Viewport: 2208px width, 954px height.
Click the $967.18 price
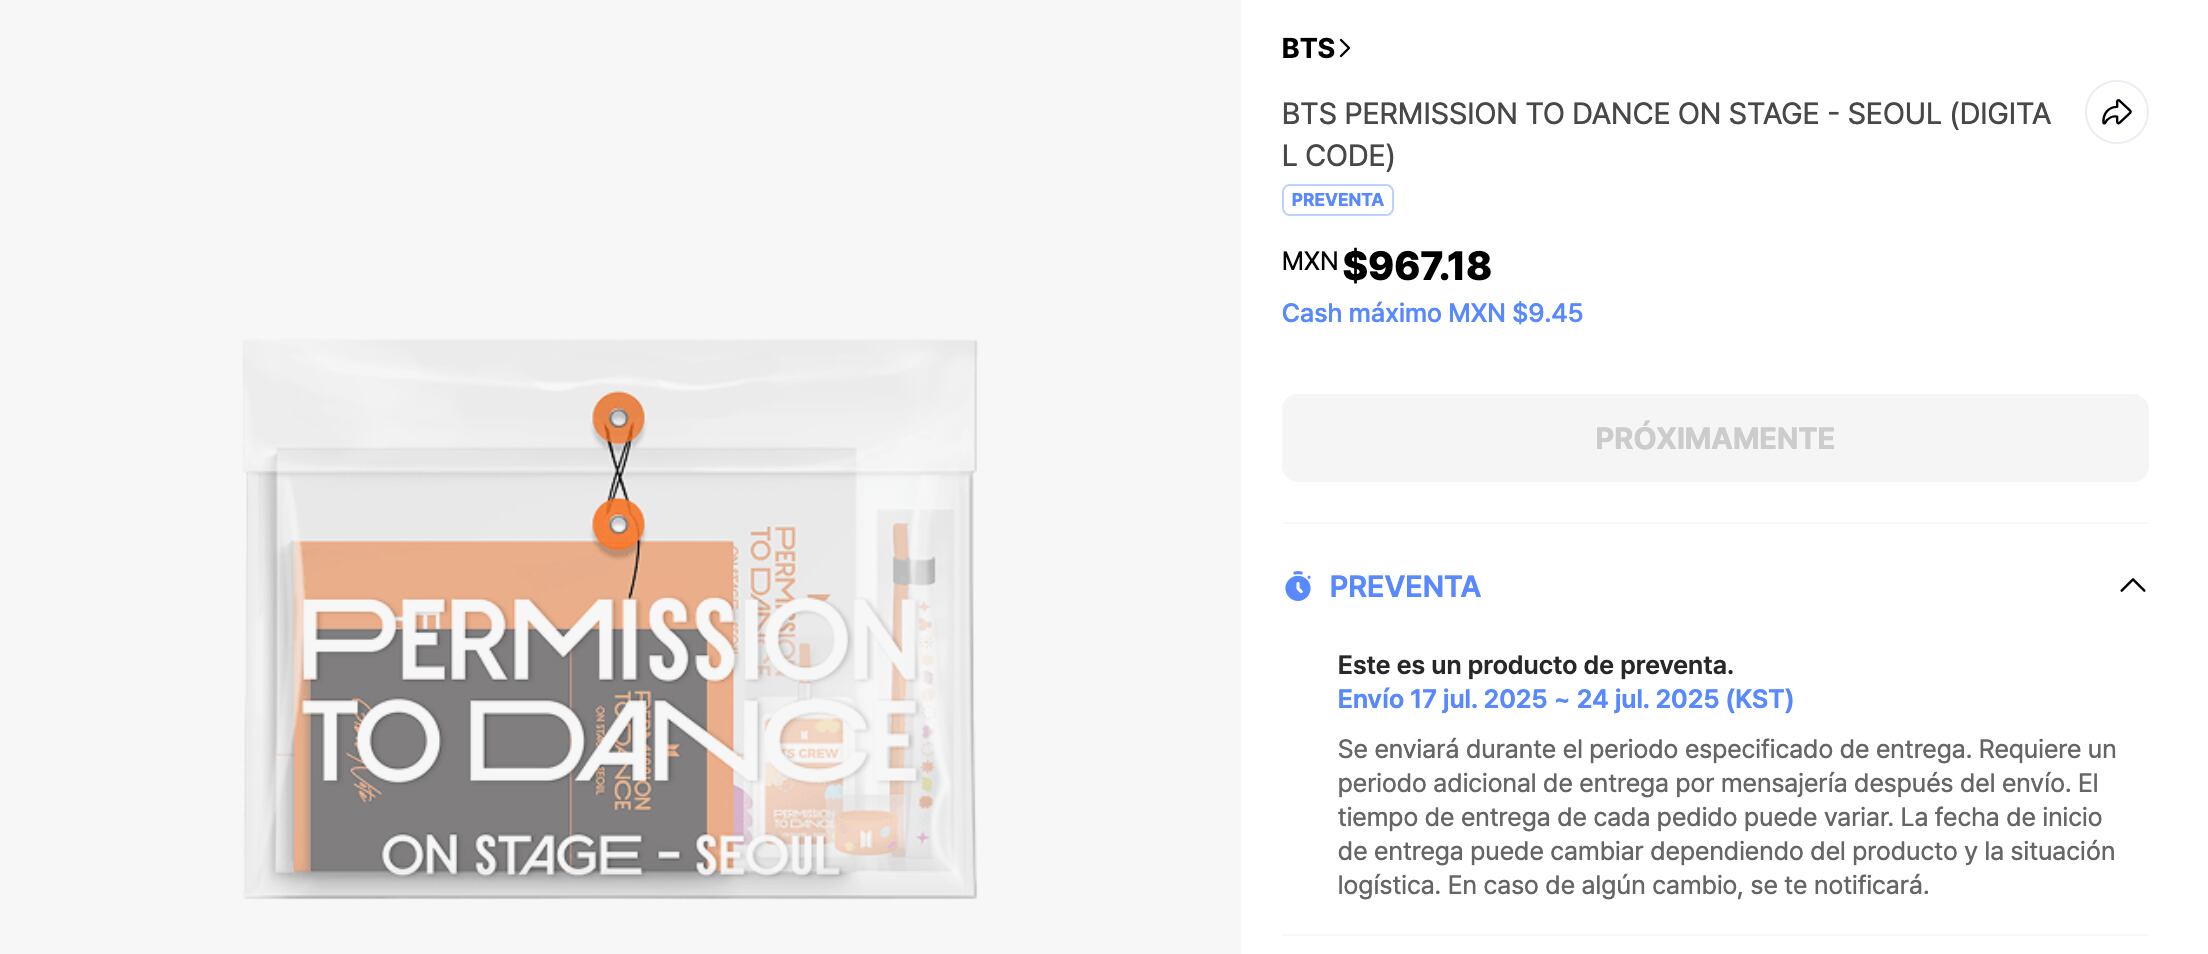pyautogui.click(x=1416, y=266)
